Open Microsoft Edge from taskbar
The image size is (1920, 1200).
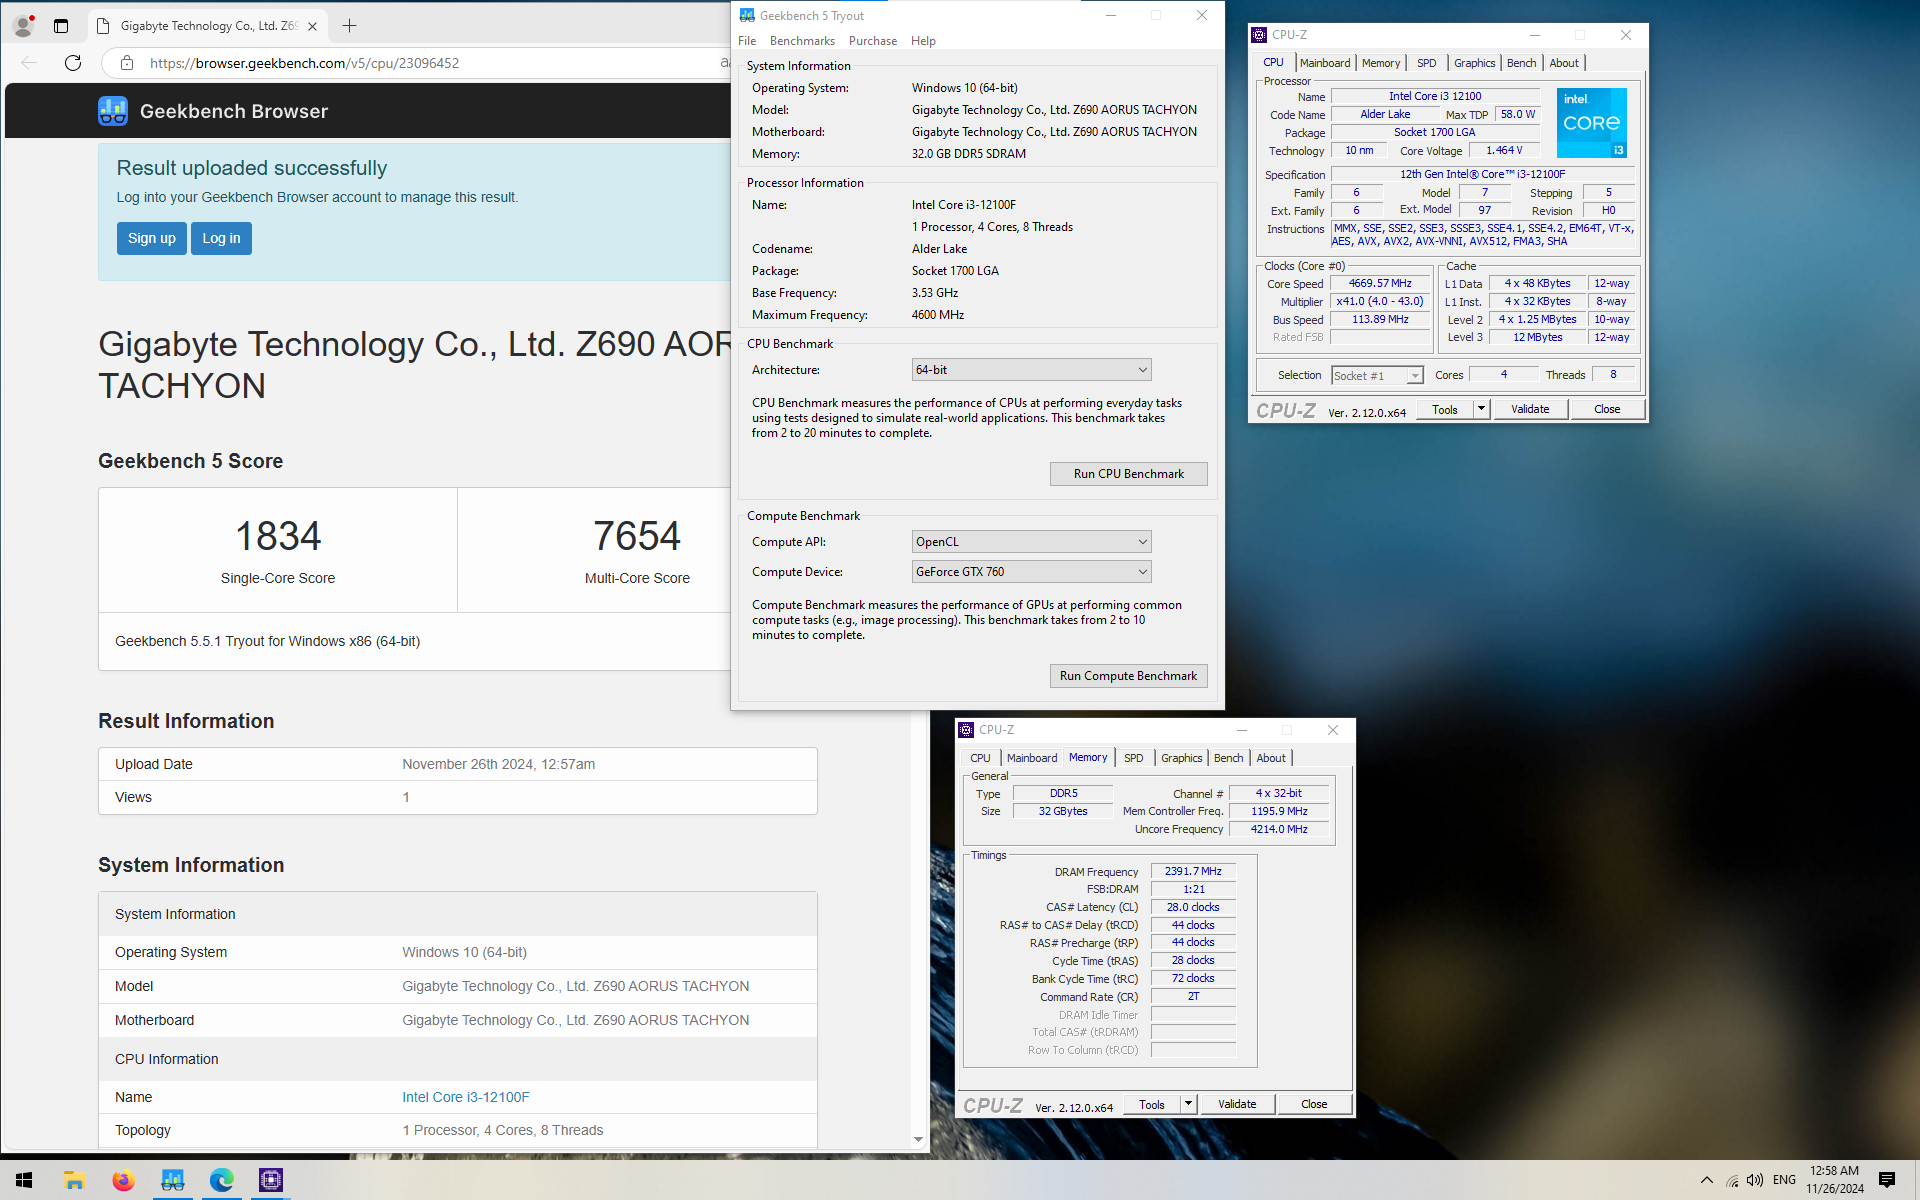coord(221,1180)
